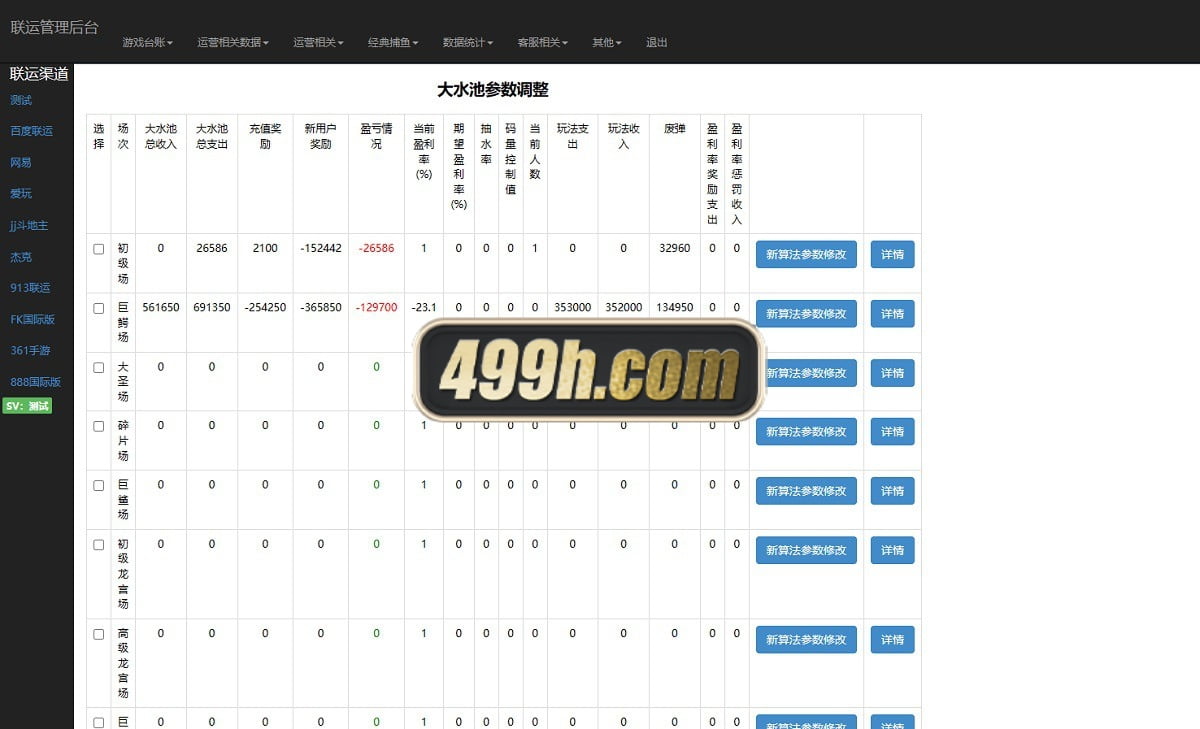Image resolution: width=1200 pixels, height=729 pixels.
Task: Select the 913联运 channel
Action: pos(30,288)
